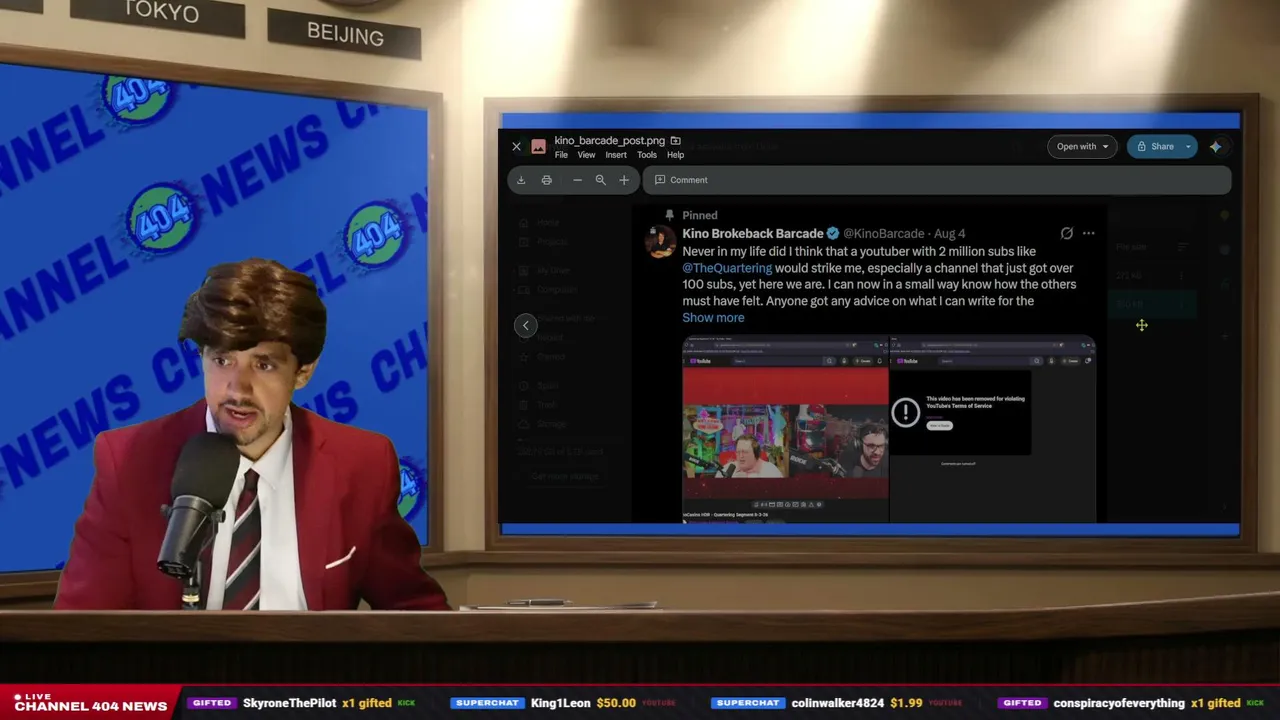Close the kino_barcade_post.png preview

pos(516,146)
